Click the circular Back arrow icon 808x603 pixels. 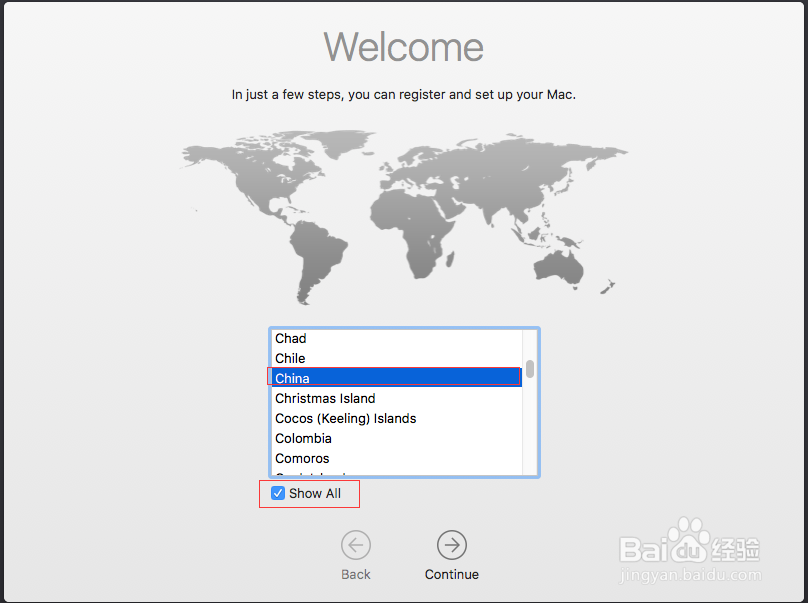click(356, 545)
